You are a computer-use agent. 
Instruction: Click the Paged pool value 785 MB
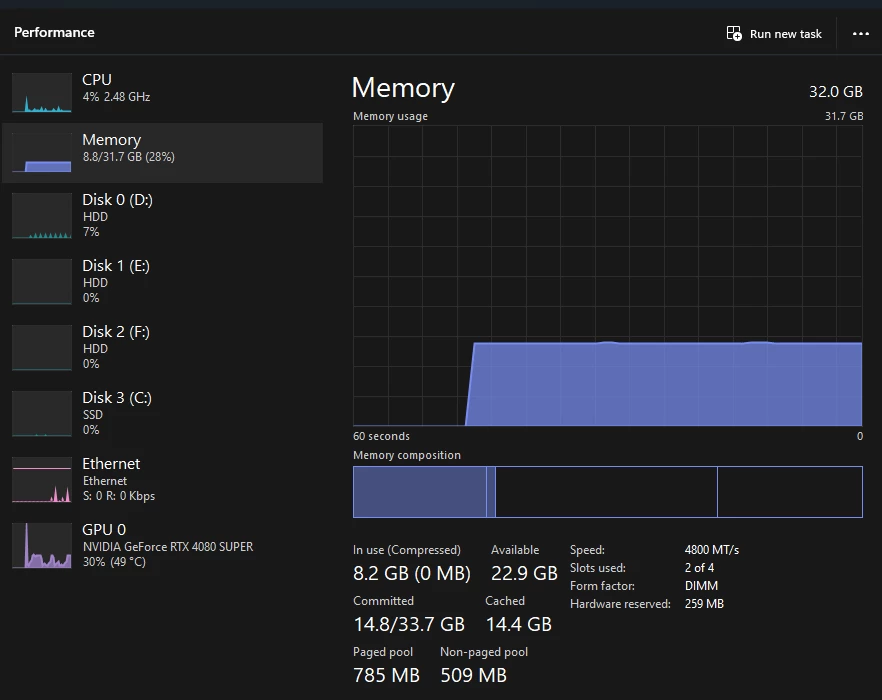coord(386,675)
